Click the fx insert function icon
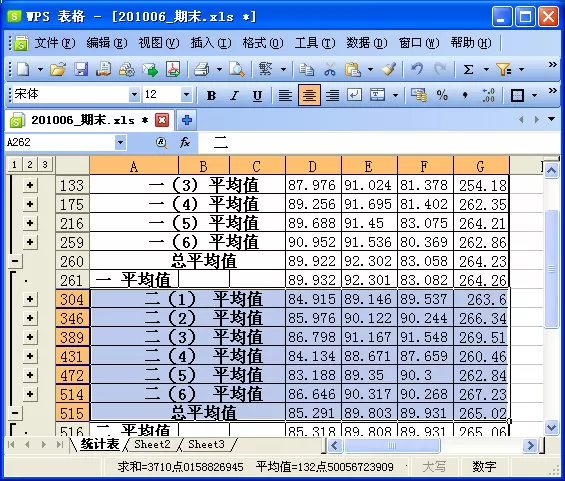The height and width of the screenshot is (481, 565). click(184, 142)
